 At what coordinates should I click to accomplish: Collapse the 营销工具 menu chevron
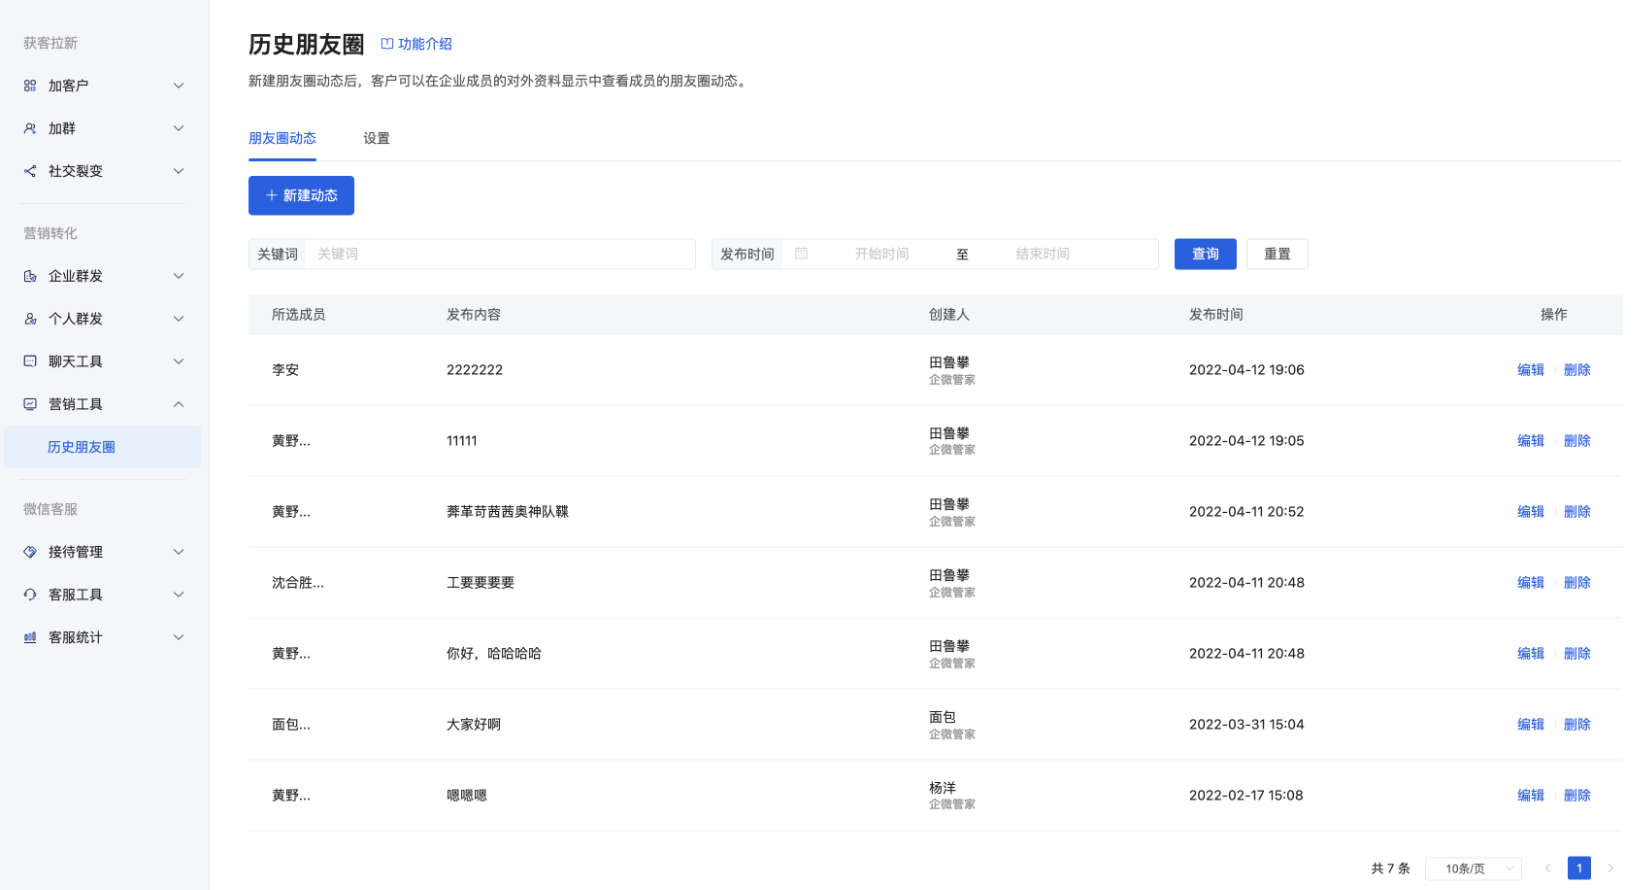point(179,404)
